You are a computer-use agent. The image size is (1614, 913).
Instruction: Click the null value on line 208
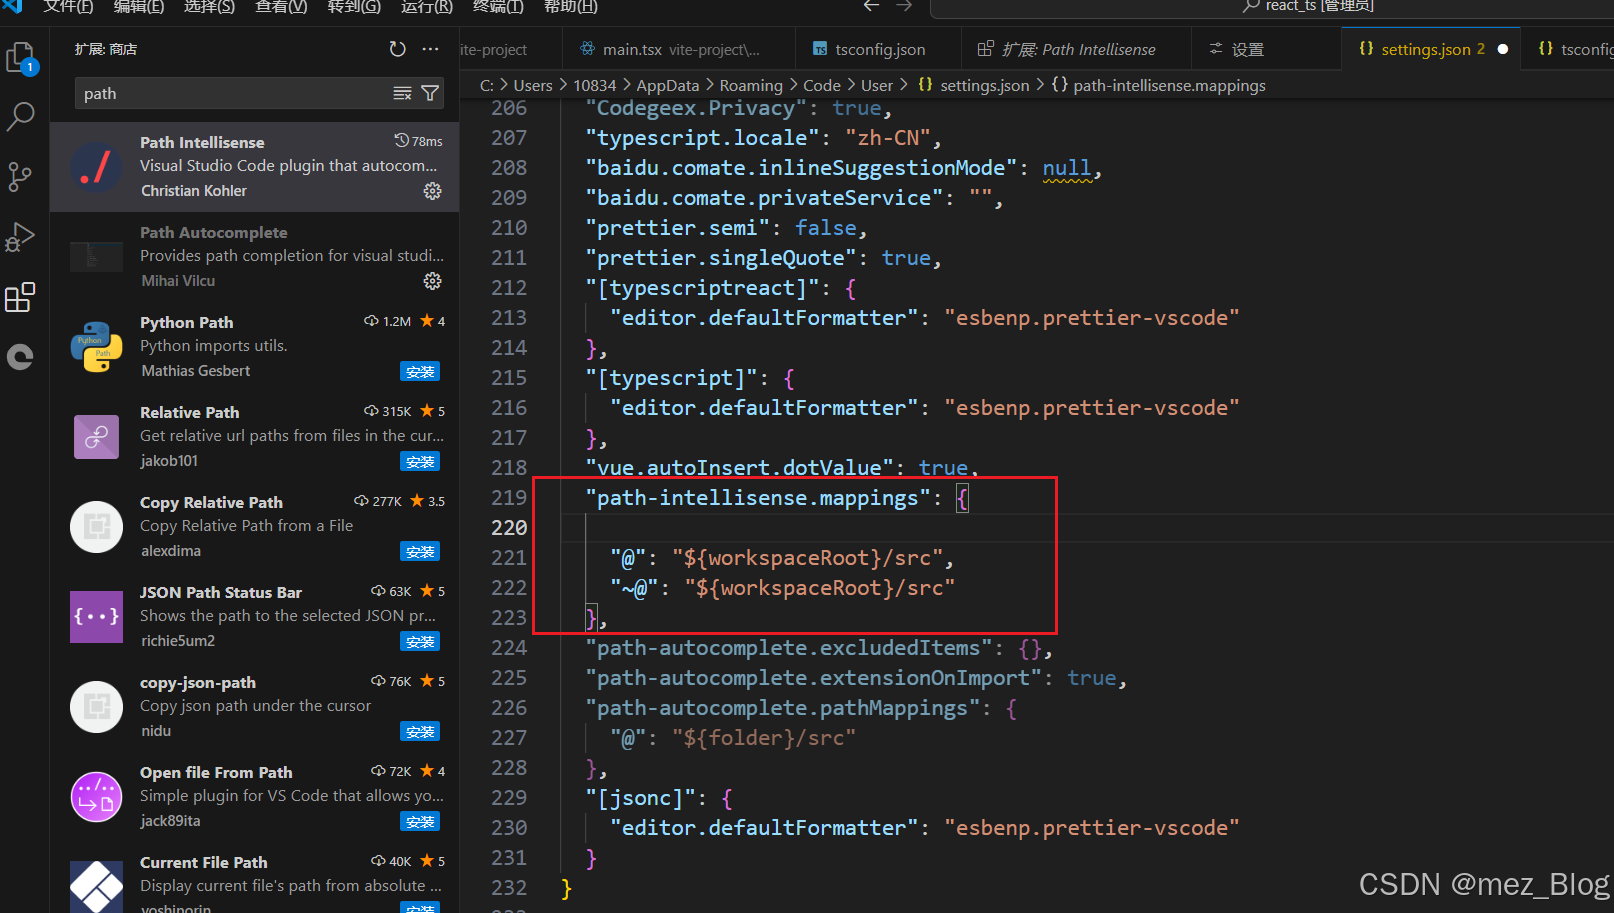[x=1067, y=168]
